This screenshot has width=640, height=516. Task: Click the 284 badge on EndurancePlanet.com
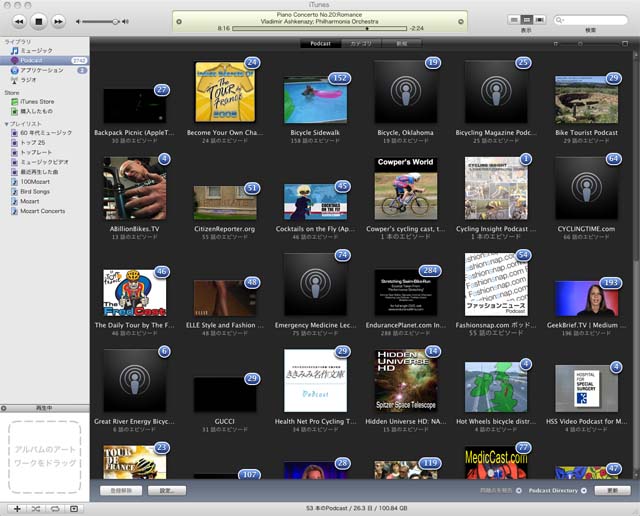[430, 271]
